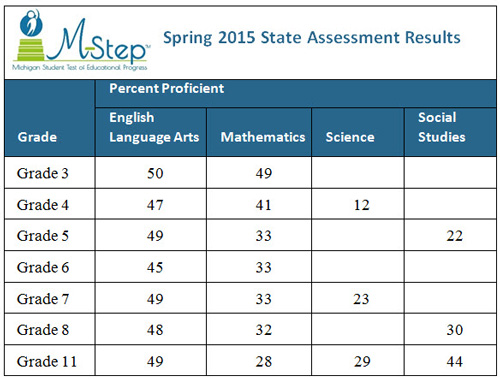Click the Grade 11 Mathematics value 28
Image resolution: width=500 pixels, height=379 pixels.
click(264, 362)
